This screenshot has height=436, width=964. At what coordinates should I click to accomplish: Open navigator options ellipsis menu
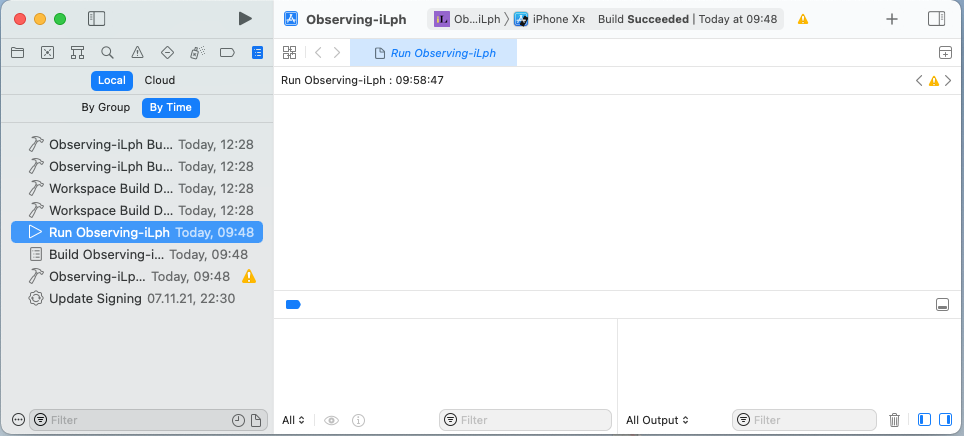(18, 420)
